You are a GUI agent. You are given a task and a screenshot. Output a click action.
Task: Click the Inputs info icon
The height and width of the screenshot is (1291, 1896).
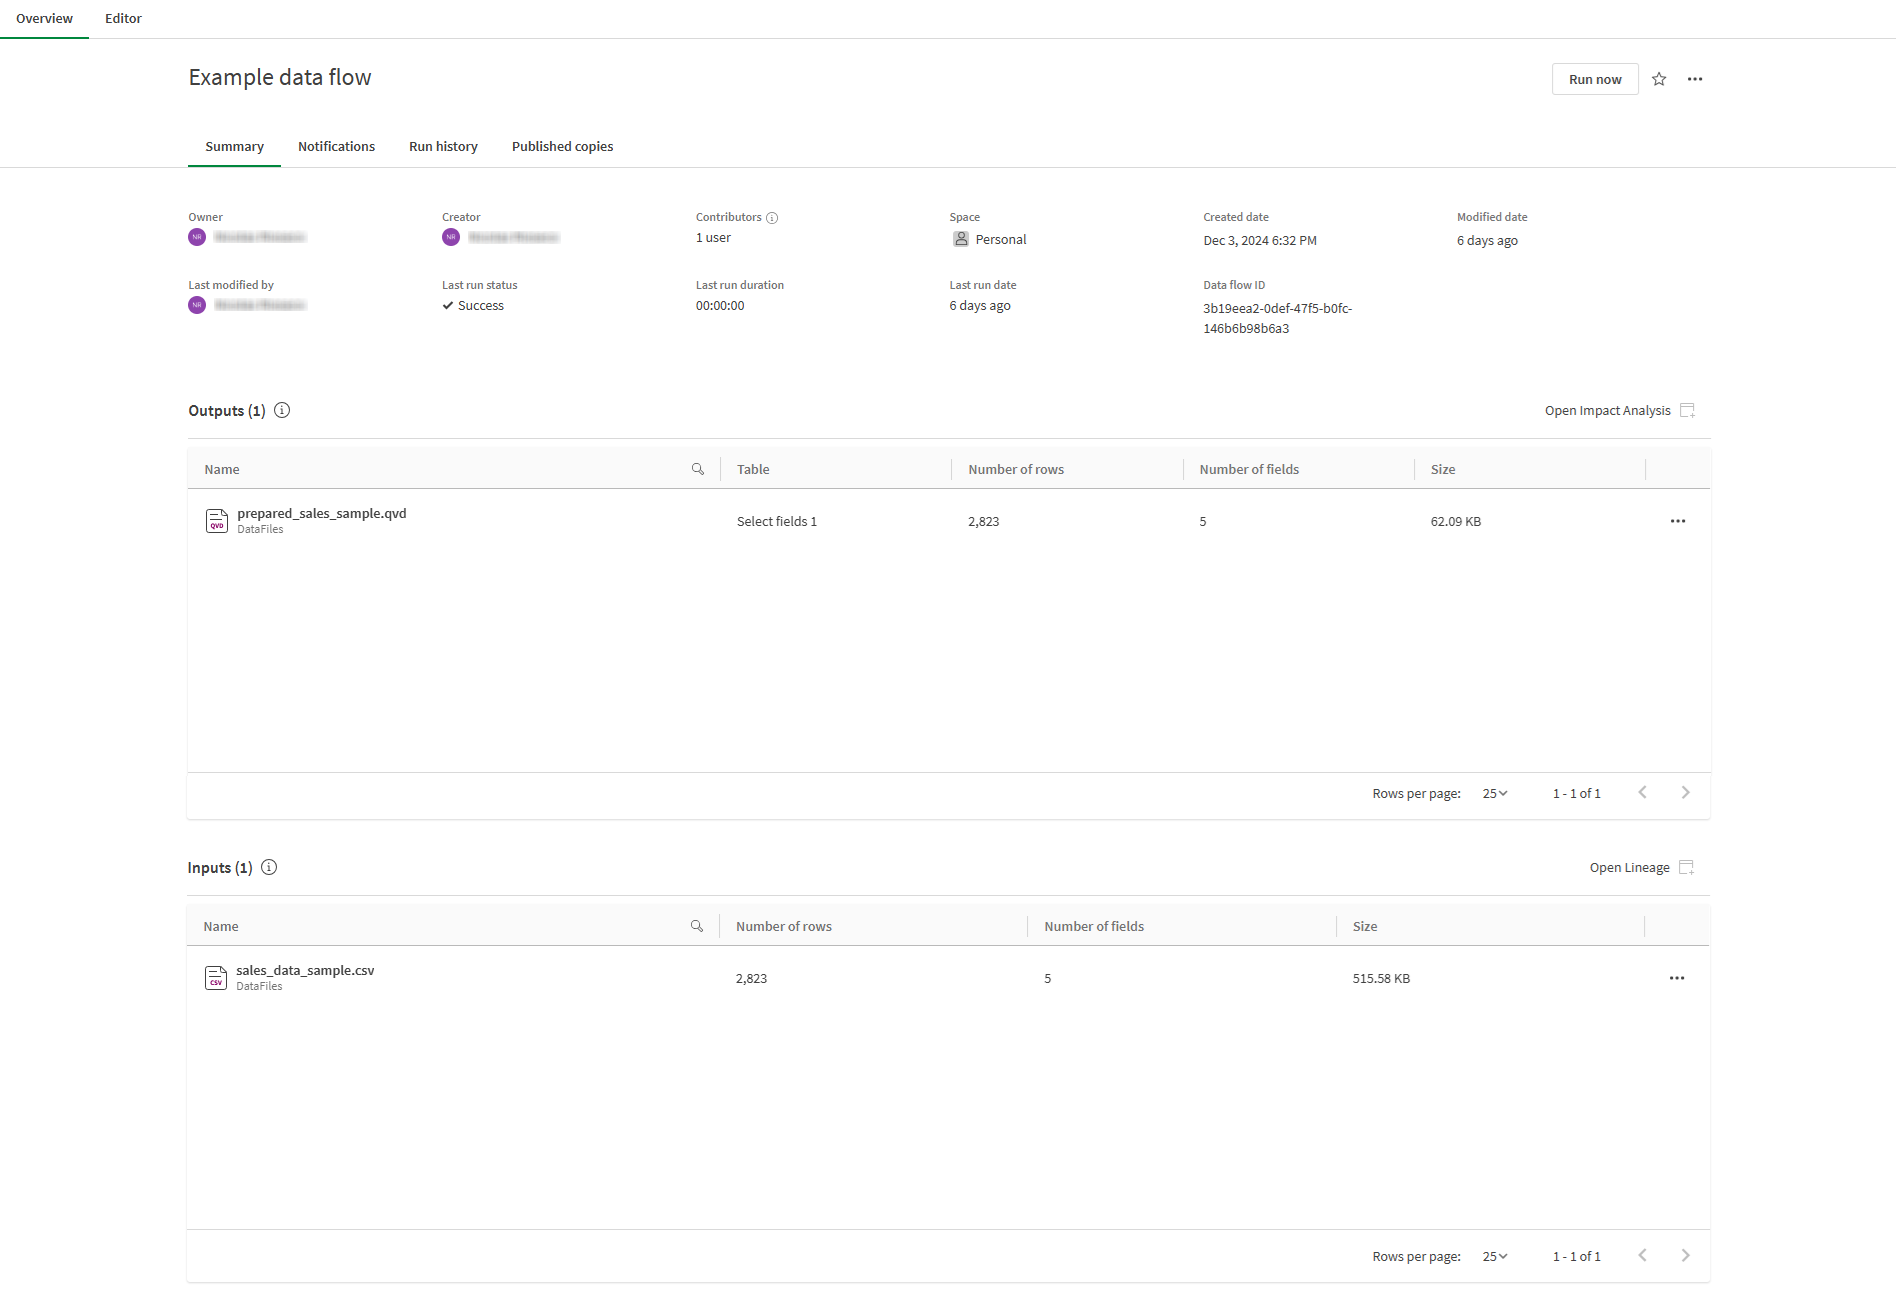(x=268, y=867)
